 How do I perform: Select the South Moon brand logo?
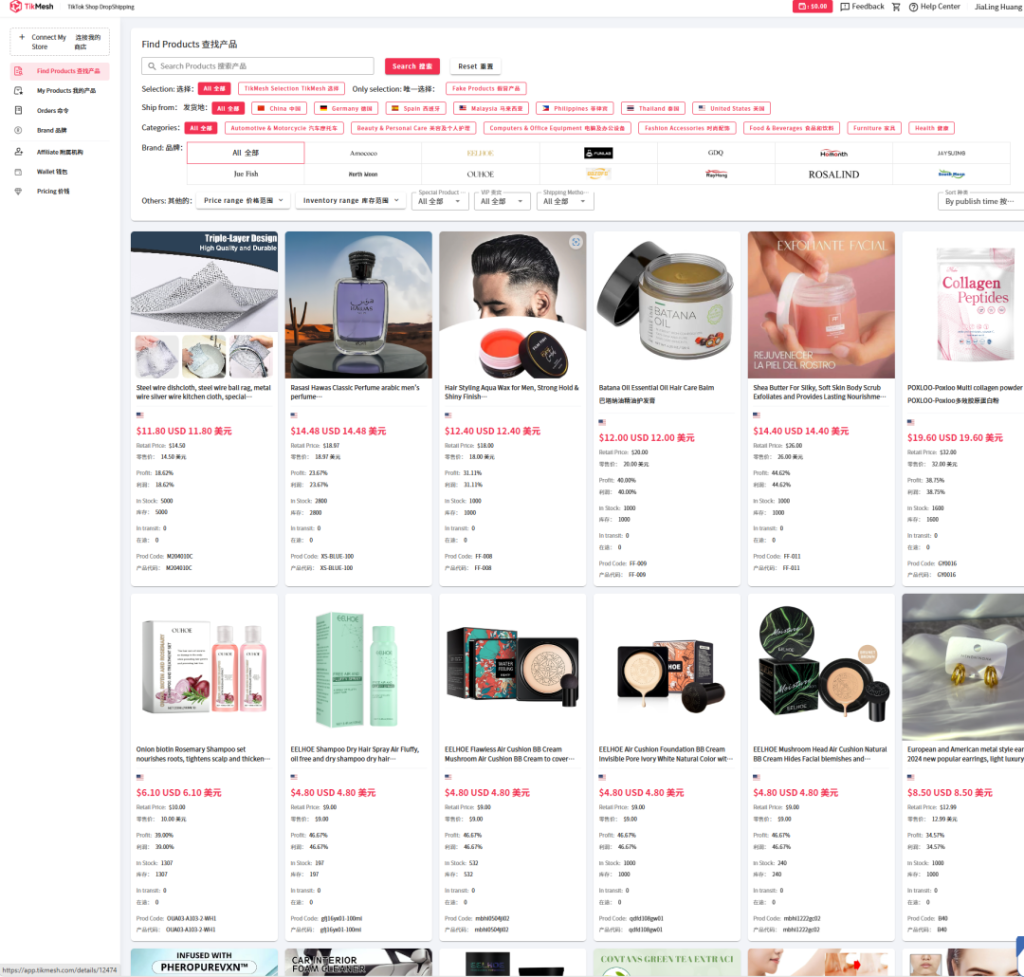pyautogui.click(x=952, y=174)
